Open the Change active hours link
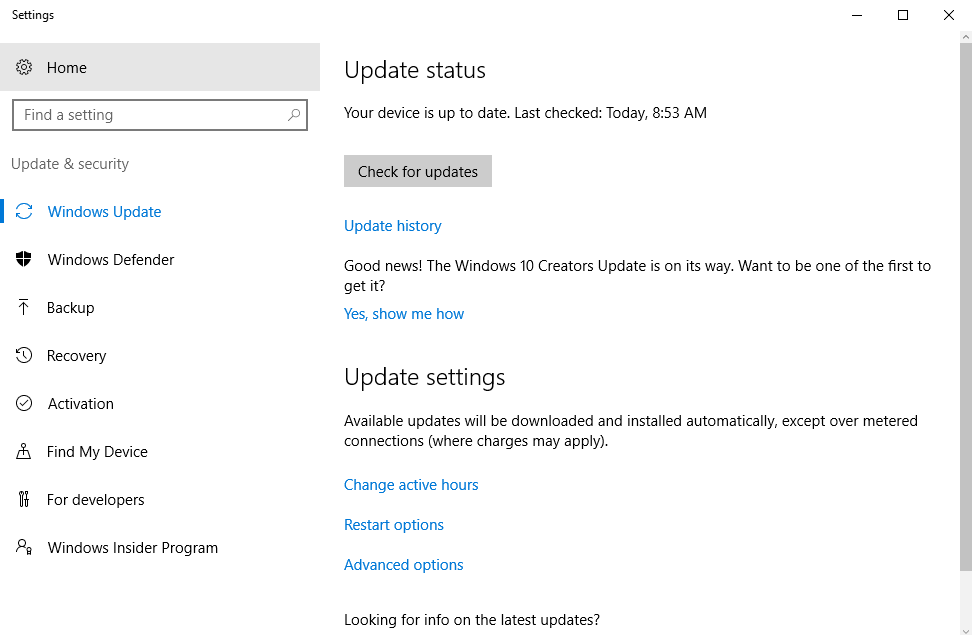 pyautogui.click(x=411, y=485)
